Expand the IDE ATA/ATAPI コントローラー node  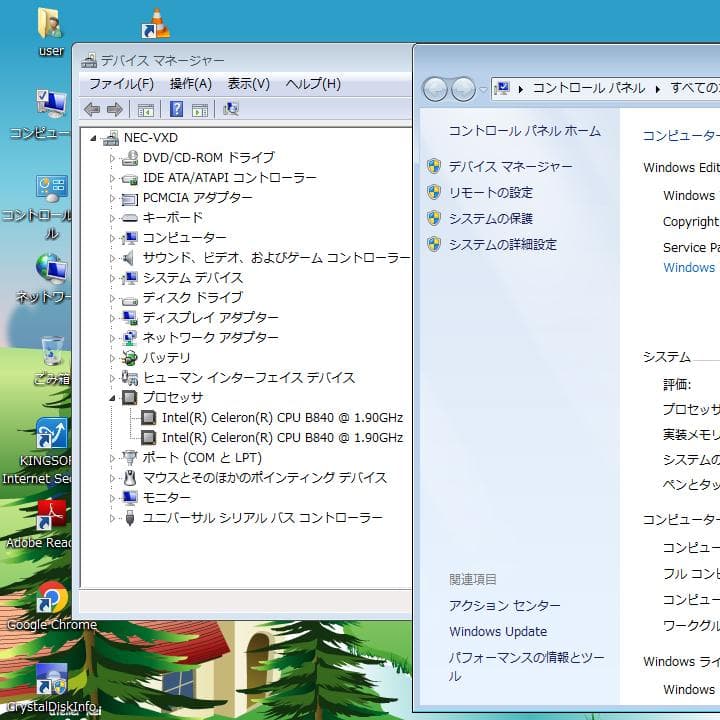click(112, 178)
